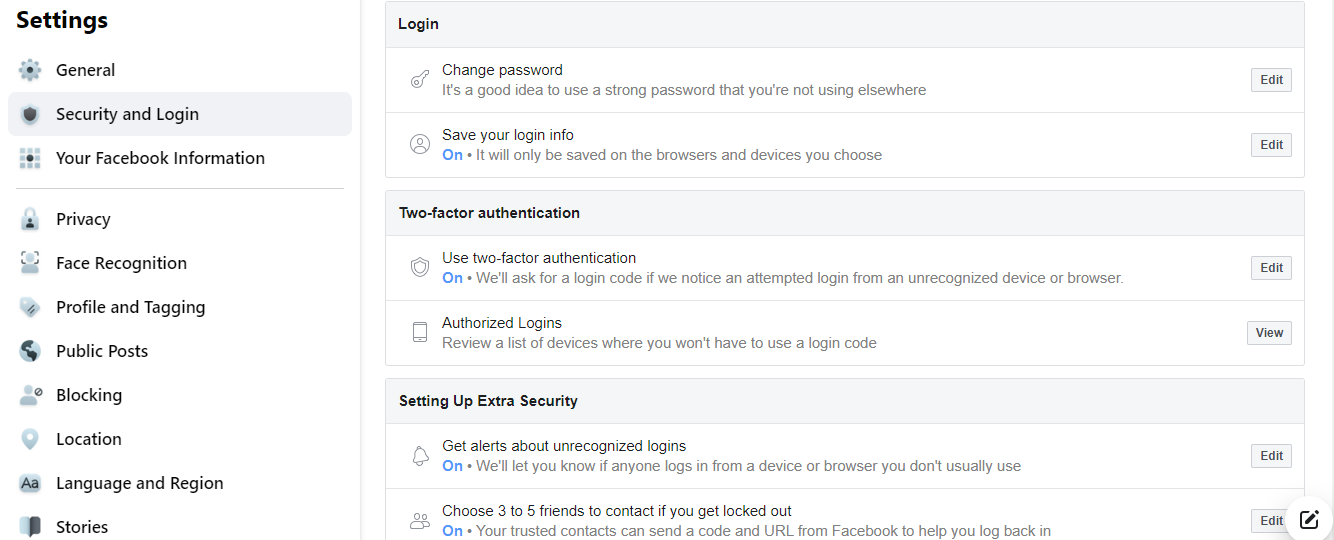
Task: Edit the Save your login info setting
Action: click(x=1271, y=145)
